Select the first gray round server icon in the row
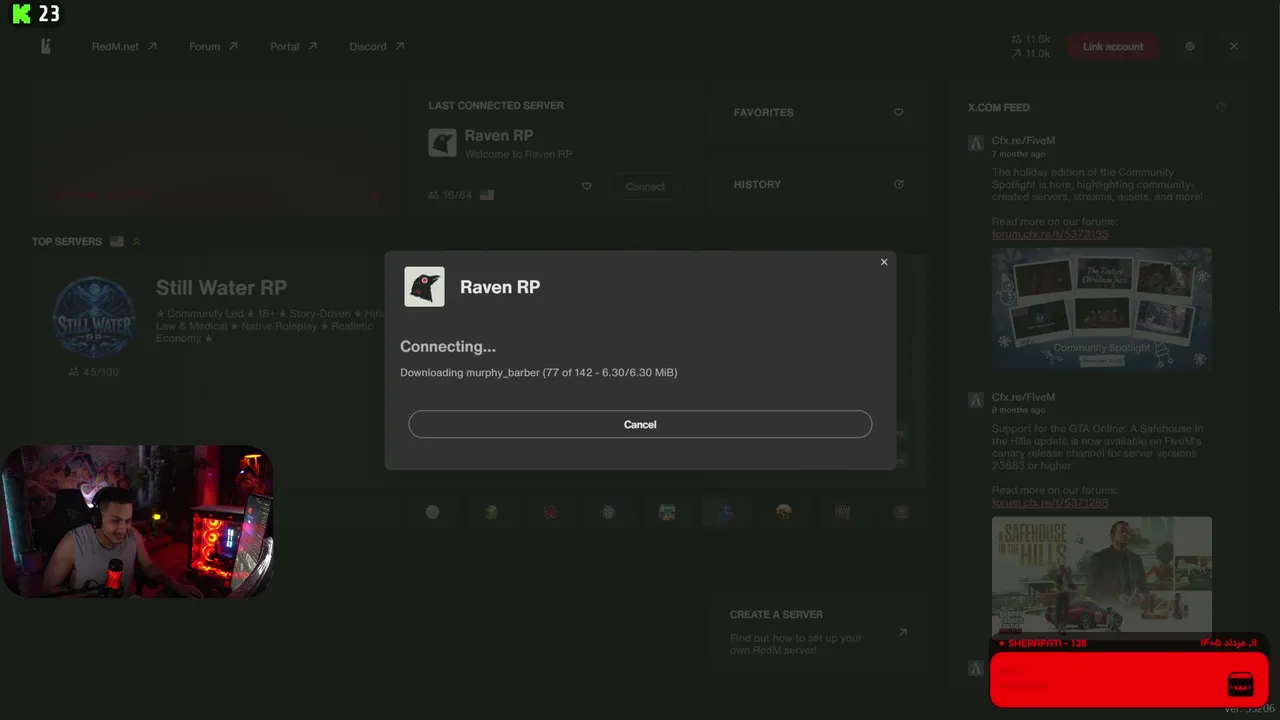This screenshot has height=720, width=1280. 432,512
